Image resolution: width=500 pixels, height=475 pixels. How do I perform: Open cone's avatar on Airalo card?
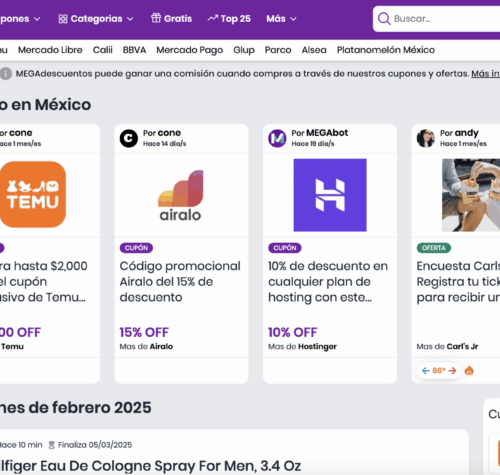tap(129, 138)
